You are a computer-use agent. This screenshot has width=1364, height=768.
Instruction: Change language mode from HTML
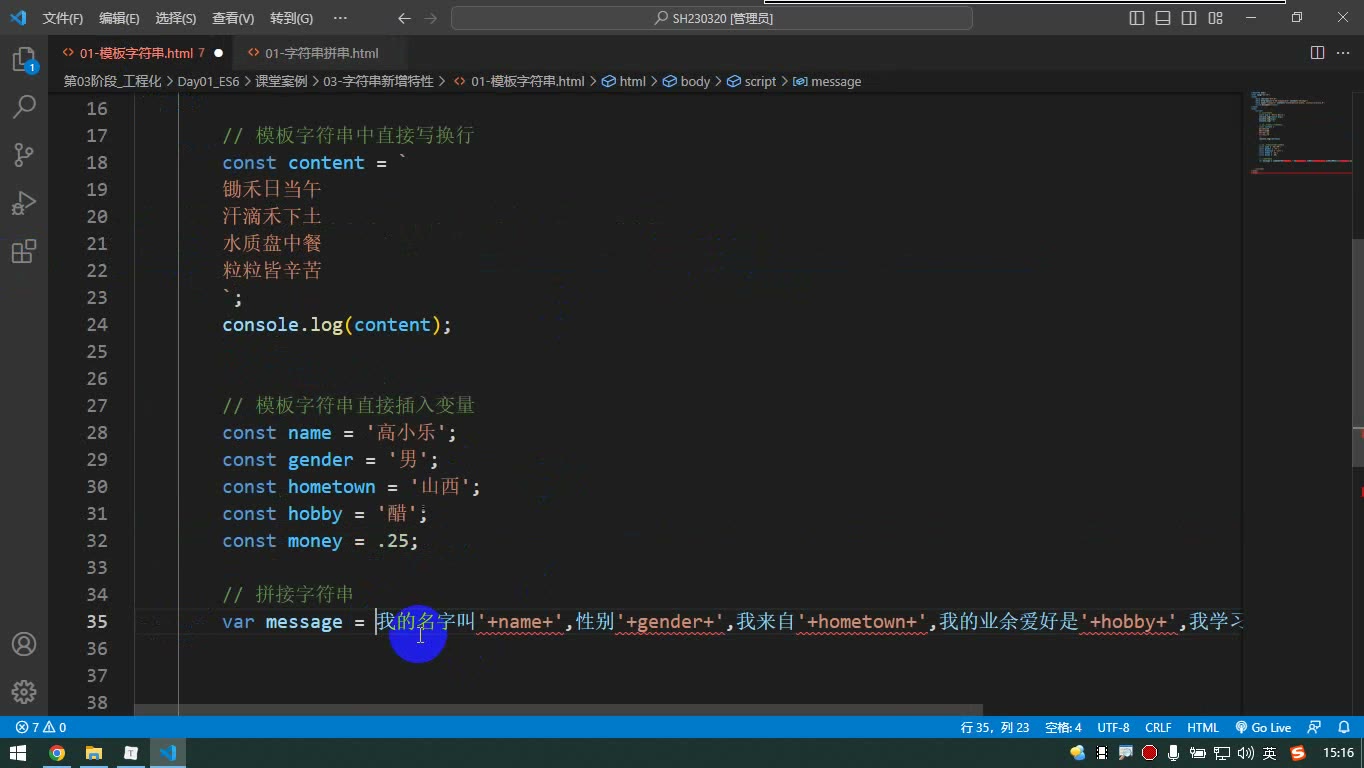point(1203,728)
